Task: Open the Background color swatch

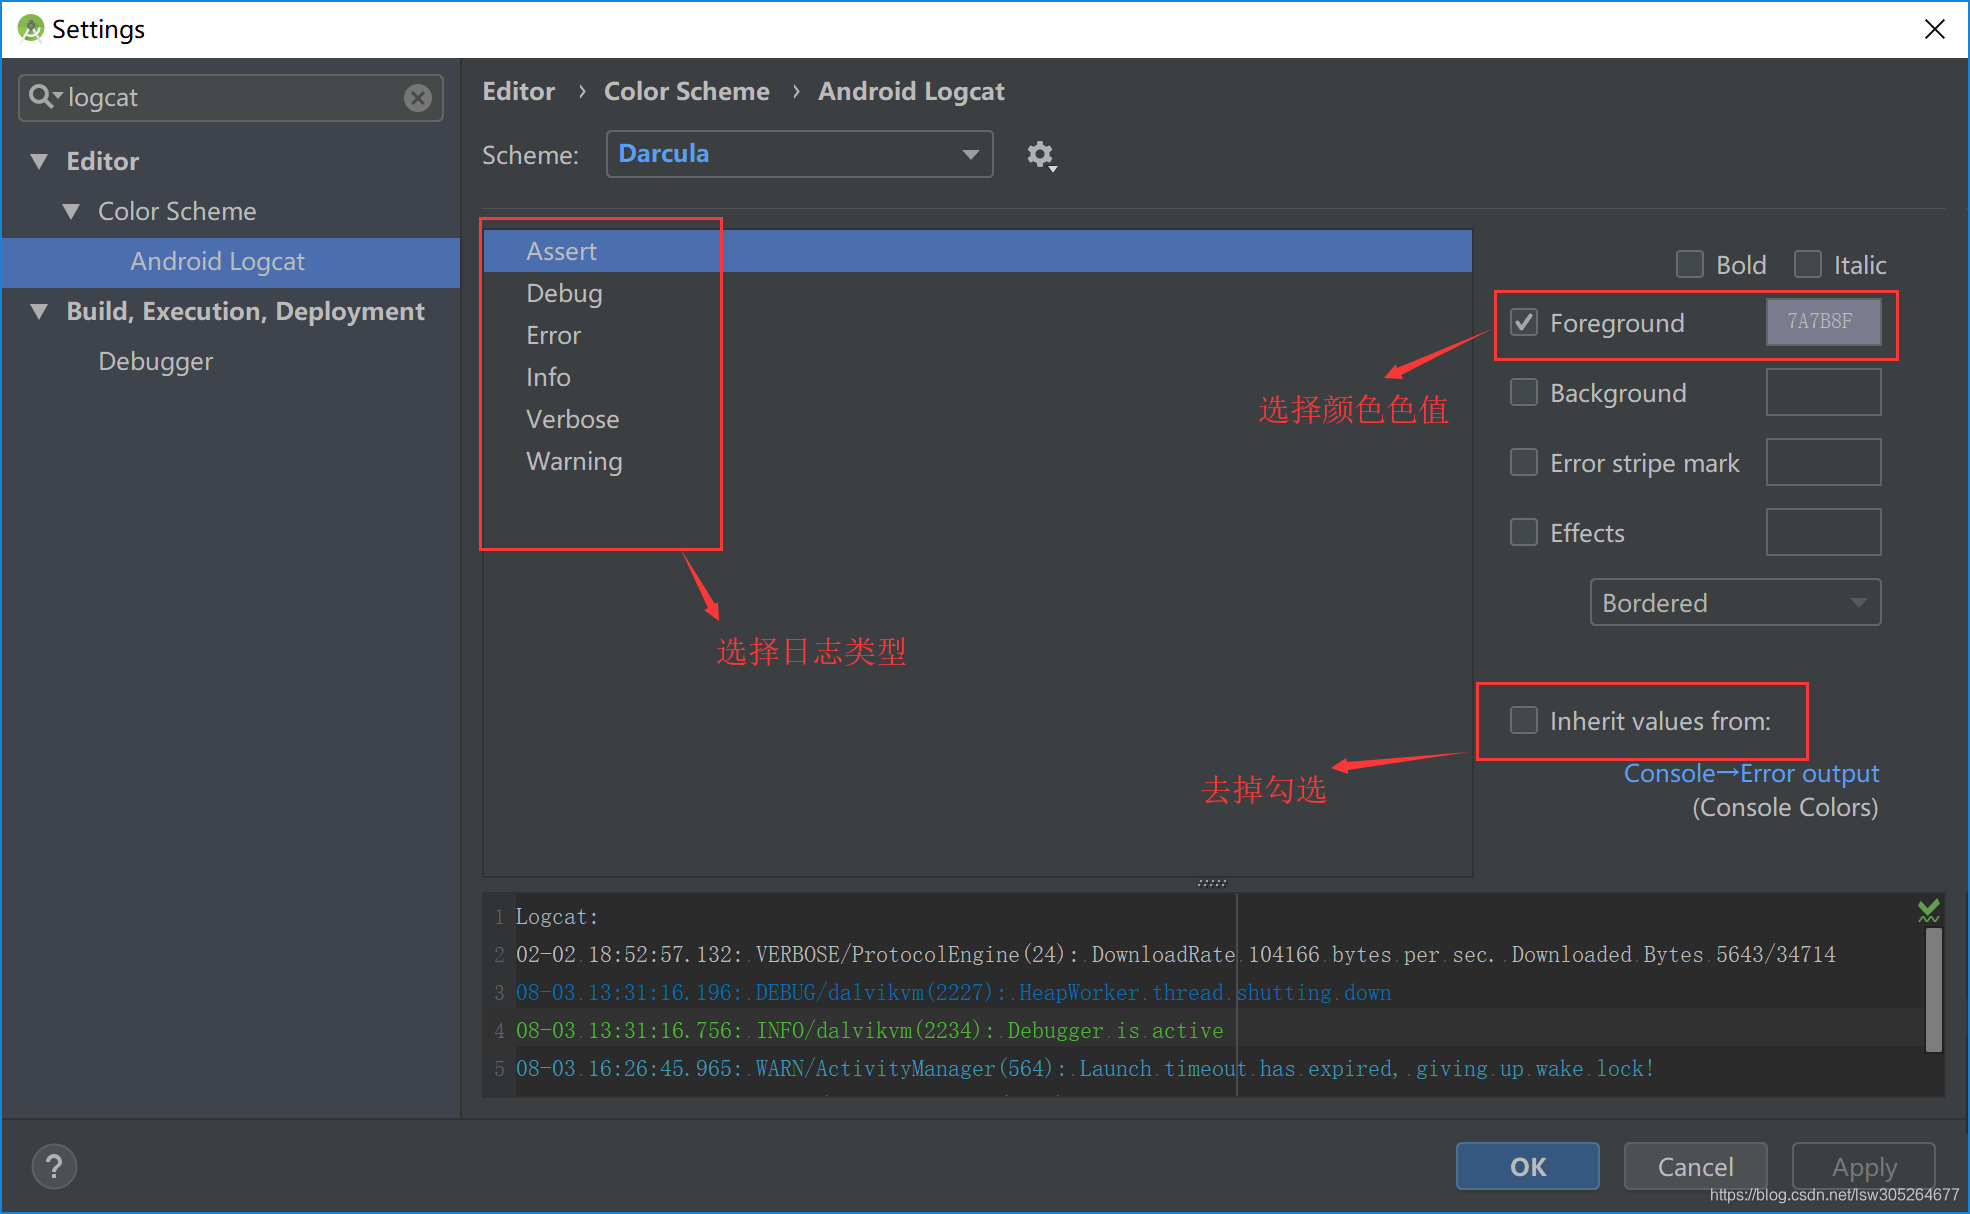Action: [x=1823, y=392]
